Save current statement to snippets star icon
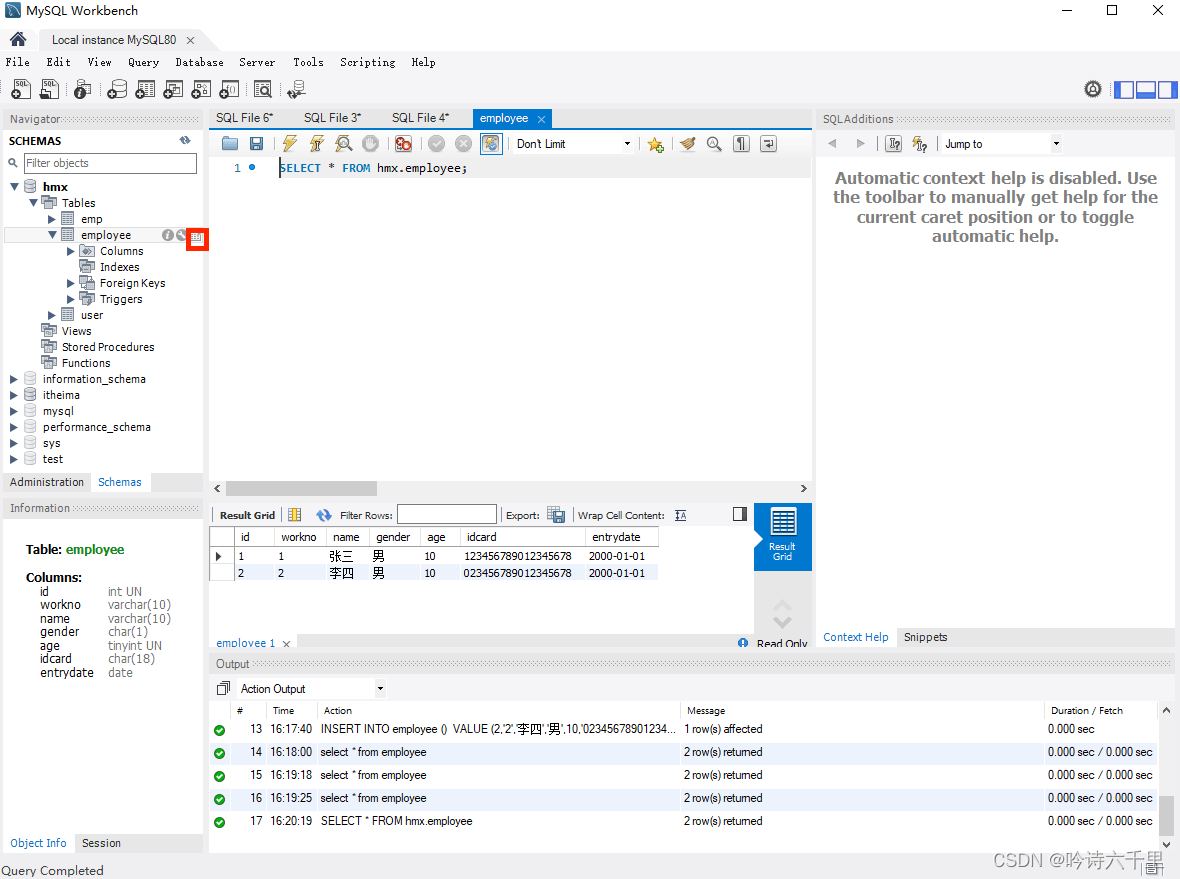Image resolution: width=1180 pixels, height=879 pixels. [x=655, y=144]
